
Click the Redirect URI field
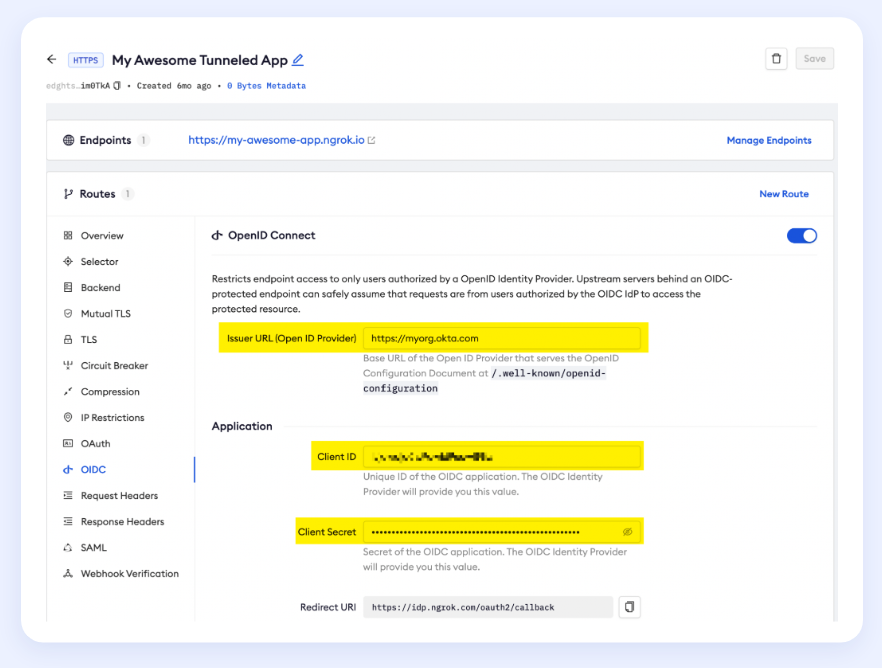[x=488, y=607]
